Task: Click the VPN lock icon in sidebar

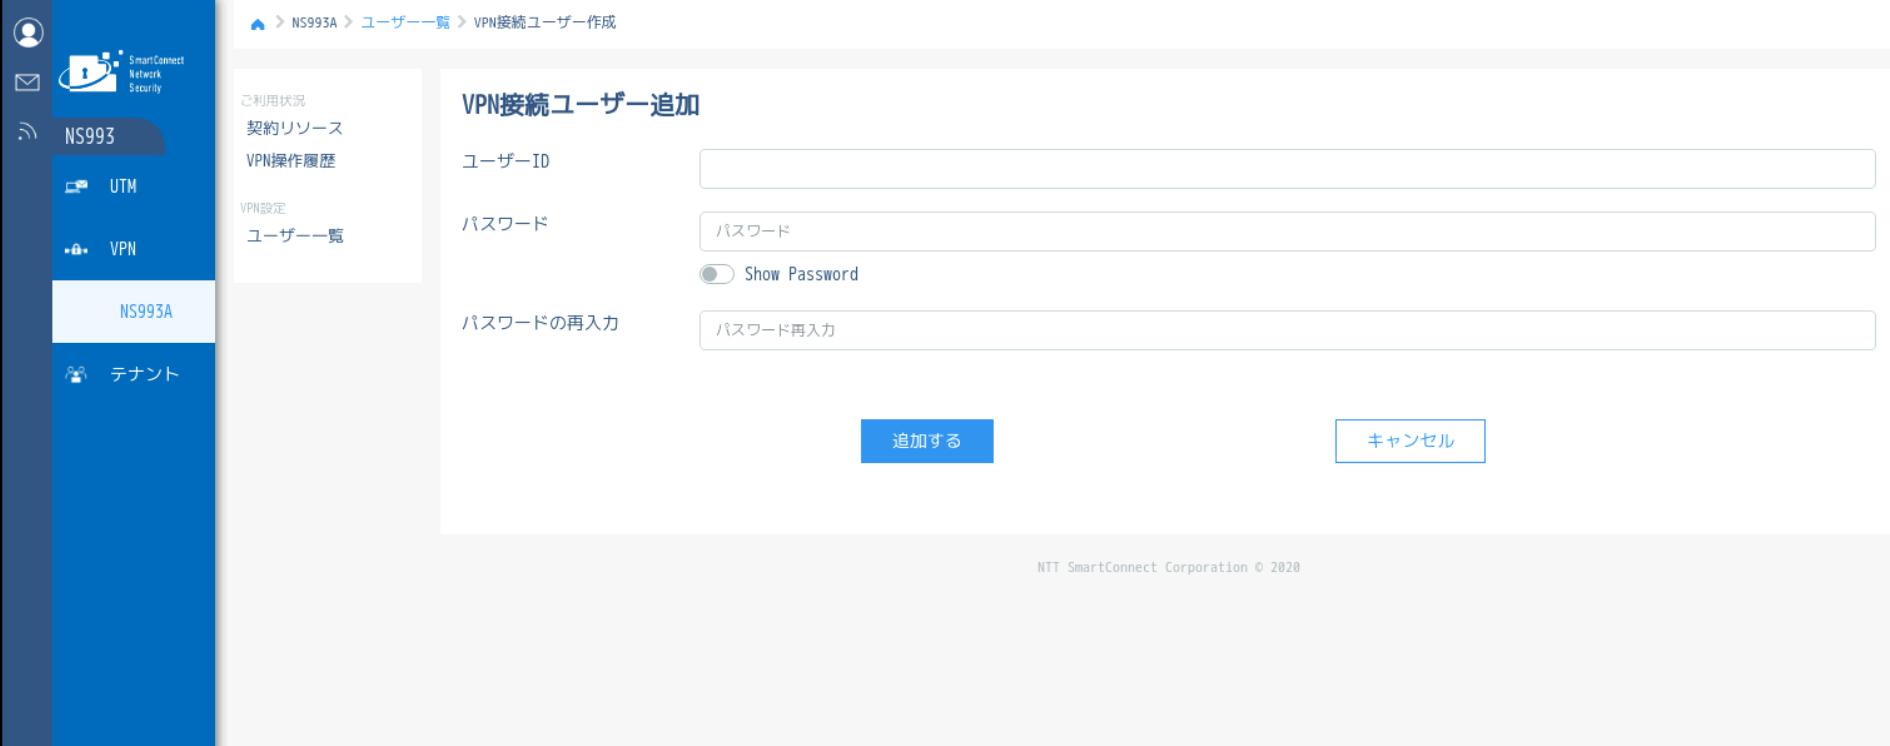Action: (76, 249)
